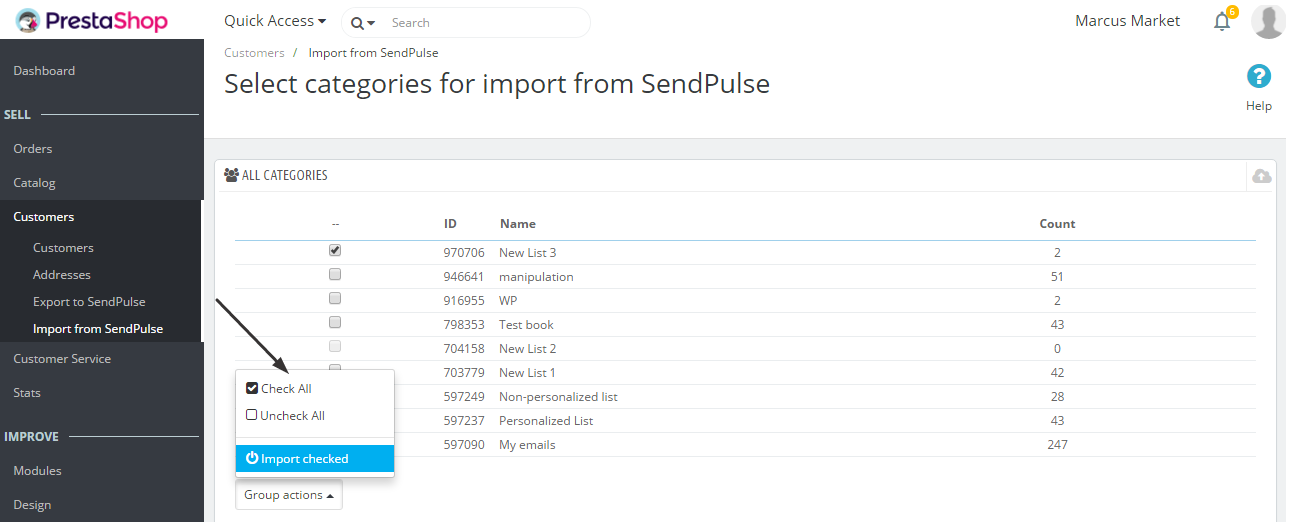Focus the Search input field
Viewport: 1294px width, 522px height.
485,22
